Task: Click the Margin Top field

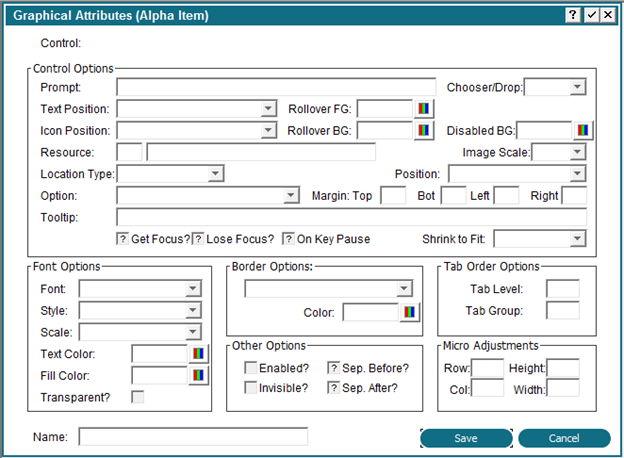Action: point(393,195)
